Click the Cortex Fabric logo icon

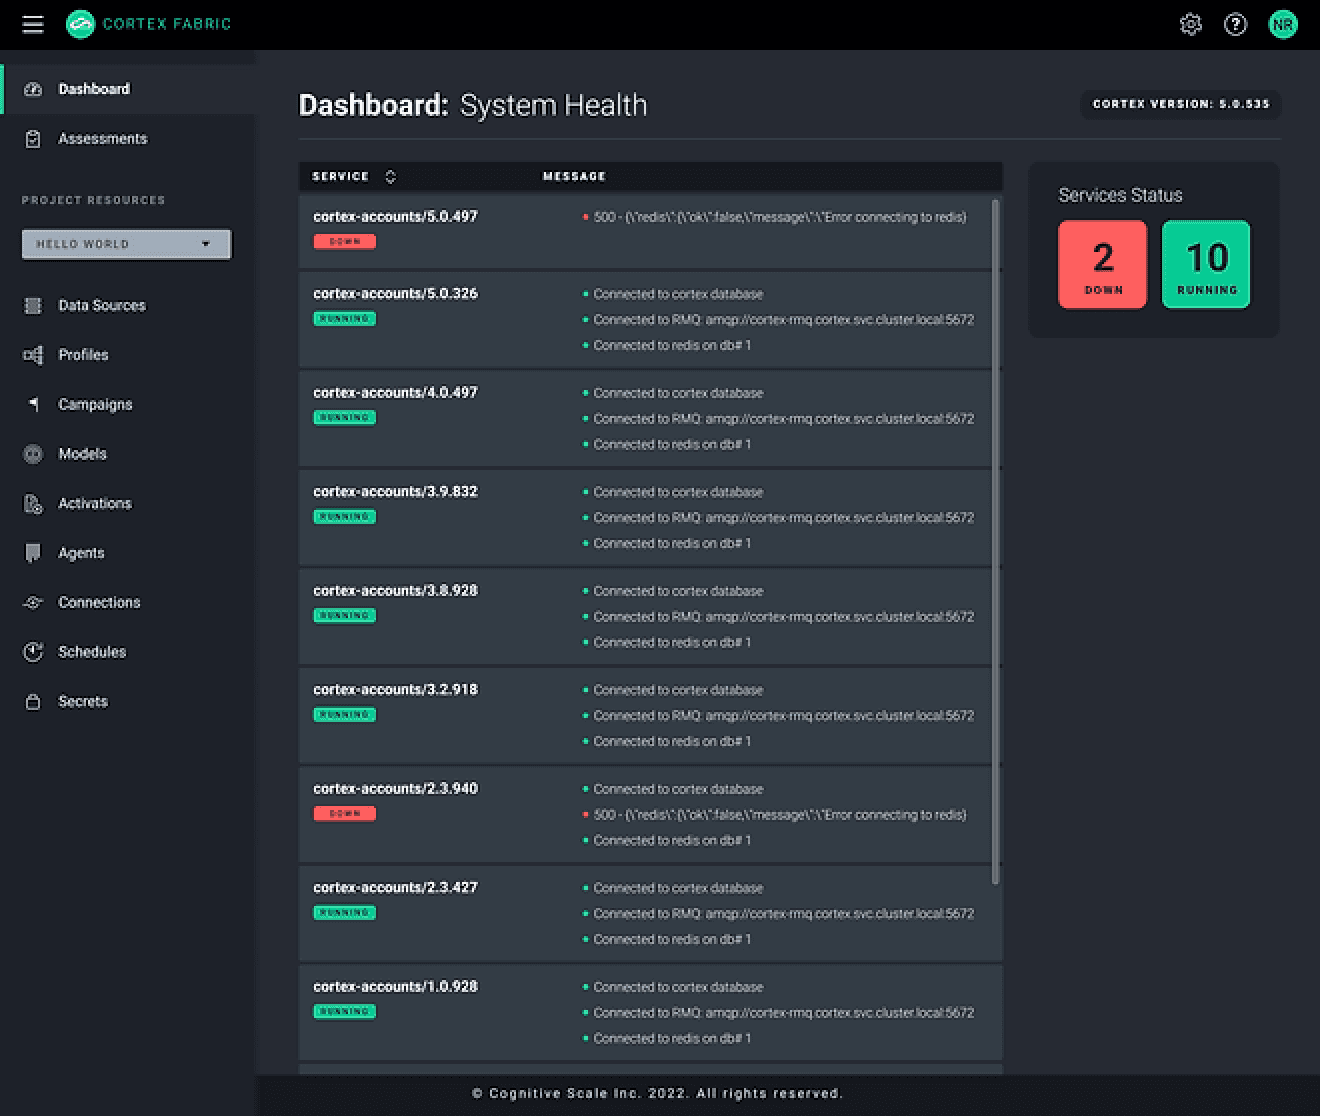tap(80, 24)
